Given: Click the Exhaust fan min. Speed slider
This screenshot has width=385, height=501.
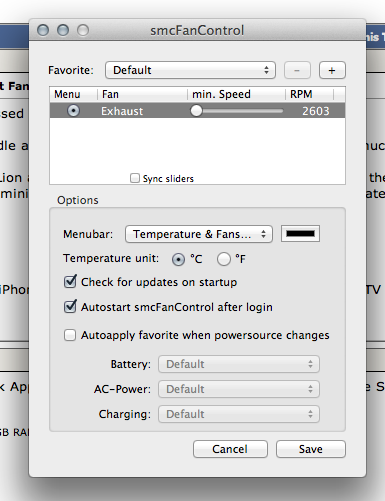Looking at the screenshot, I should [x=237, y=111].
